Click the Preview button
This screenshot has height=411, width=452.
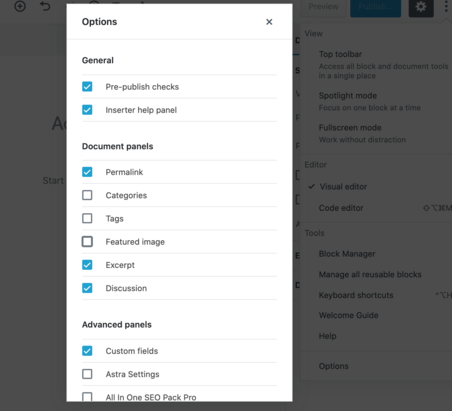(323, 7)
